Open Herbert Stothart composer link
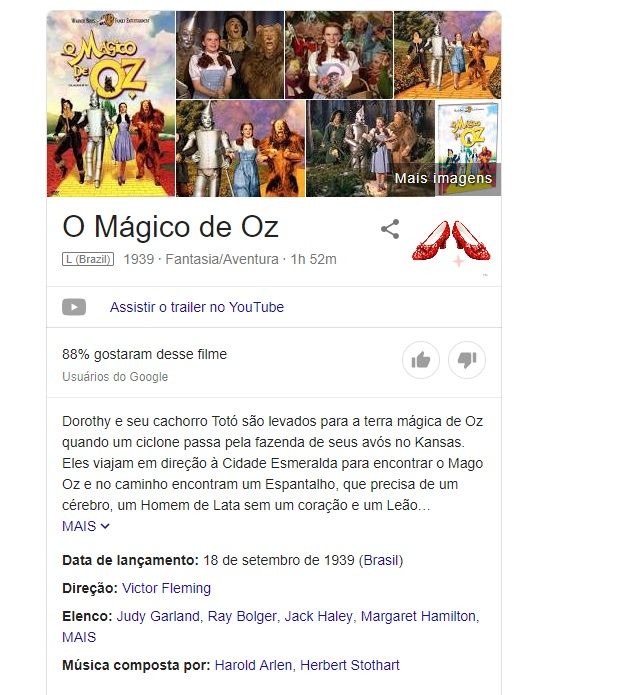This screenshot has height=695, width=641. (x=350, y=665)
